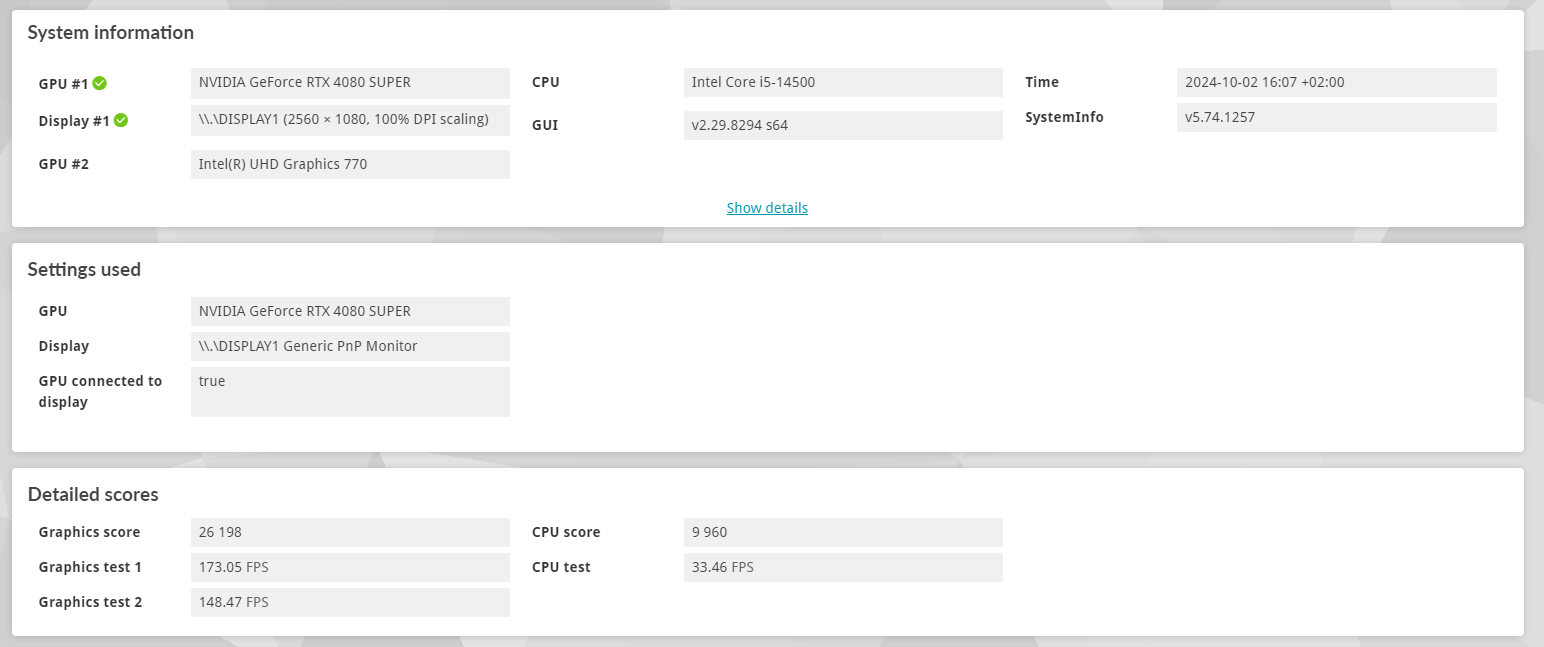Select the SystemInfo version v5.74.1257 field

click(1335, 117)
